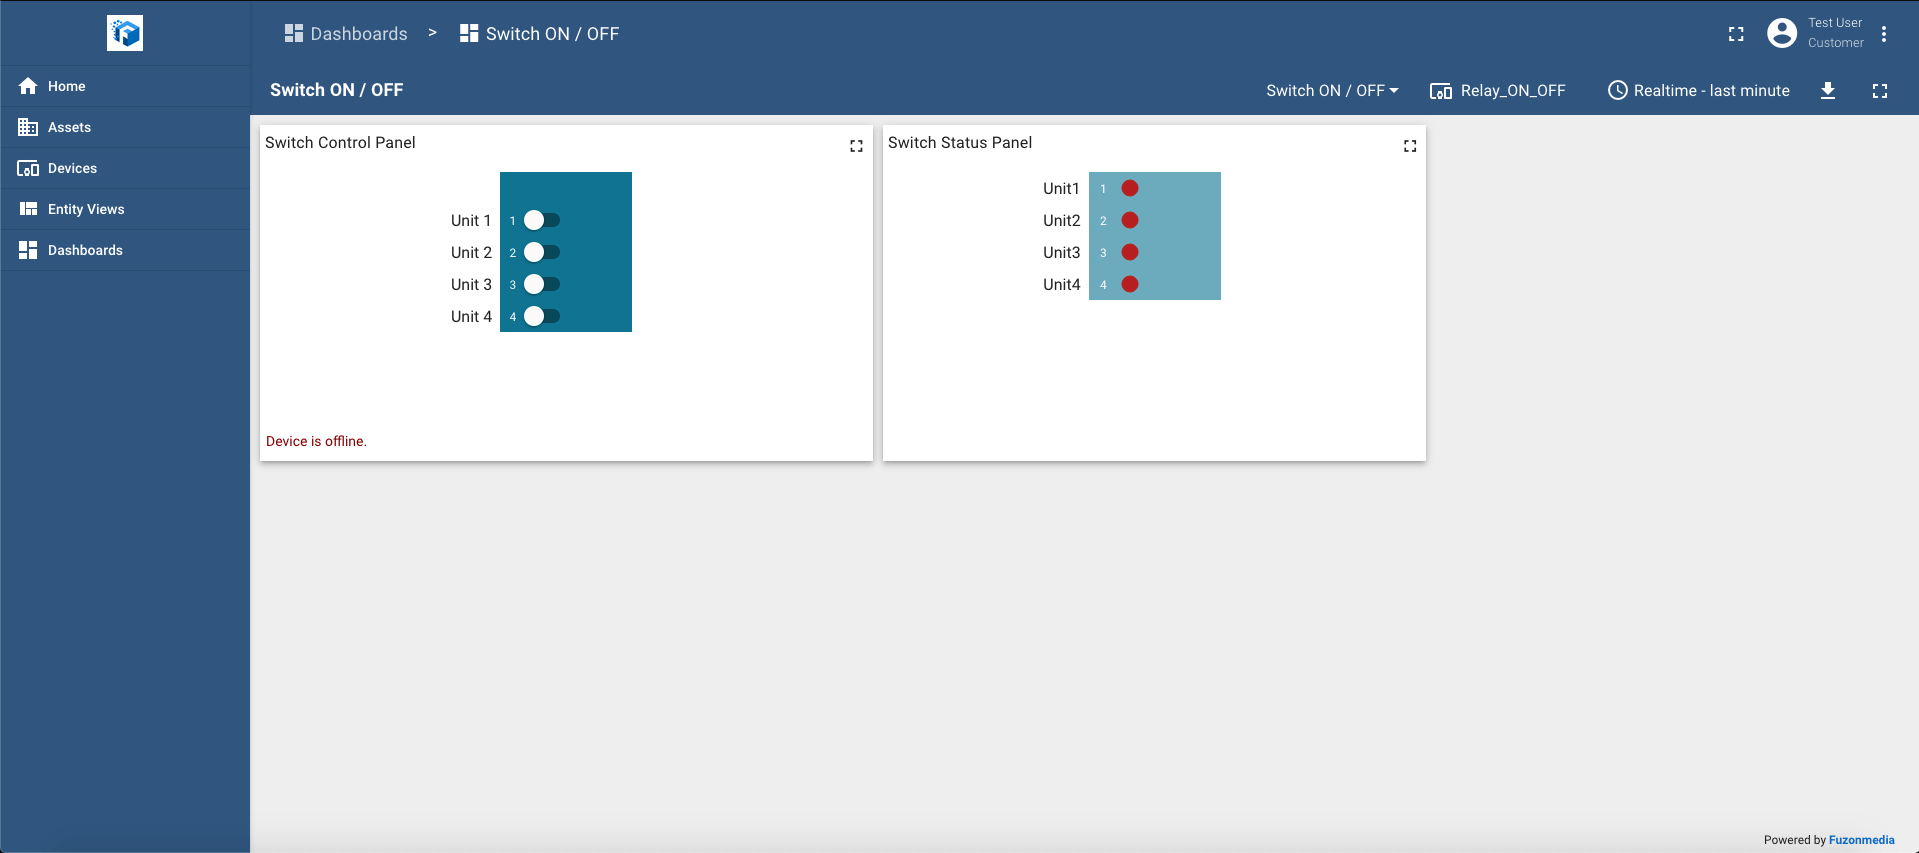This screenshot has height=853, width=1919.
Task: Toggle the Unit 2 switch
Action: (541, 252)
